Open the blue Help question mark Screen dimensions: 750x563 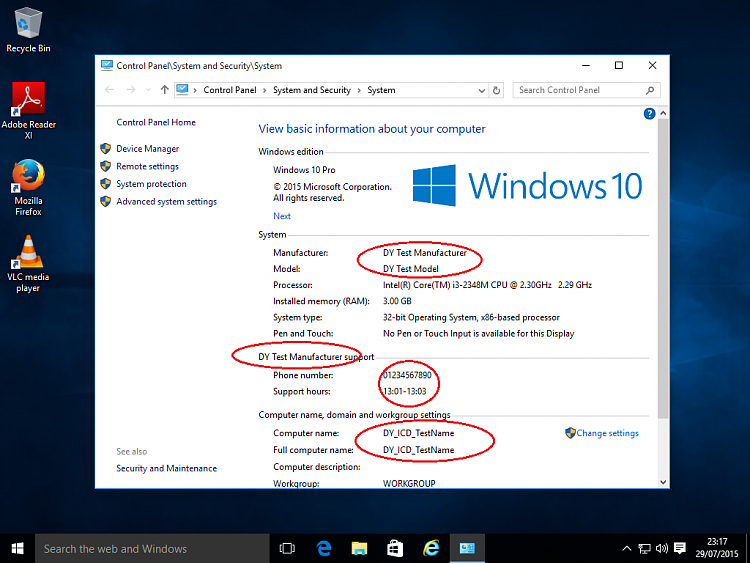tap(649, 113)
